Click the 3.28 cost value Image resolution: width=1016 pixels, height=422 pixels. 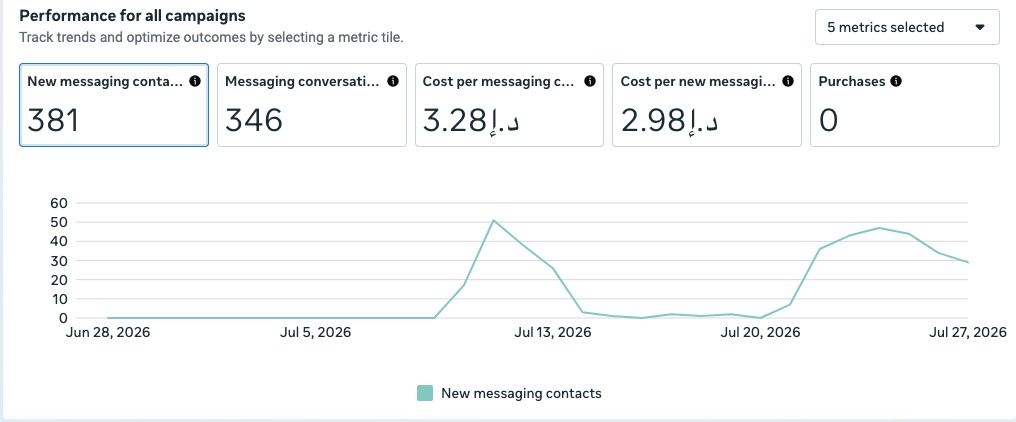pyautogui.click(x=472, y=121)
